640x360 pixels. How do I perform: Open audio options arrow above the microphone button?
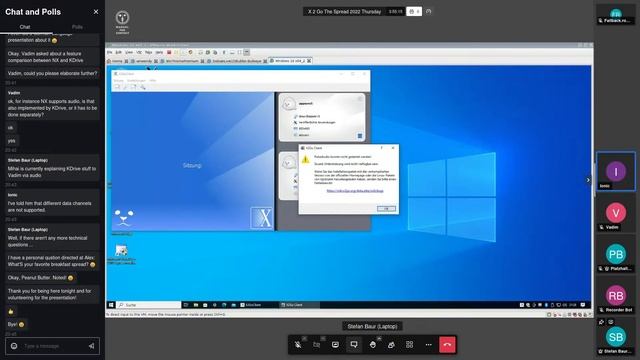pyautogui.click(x=304, y=338)
